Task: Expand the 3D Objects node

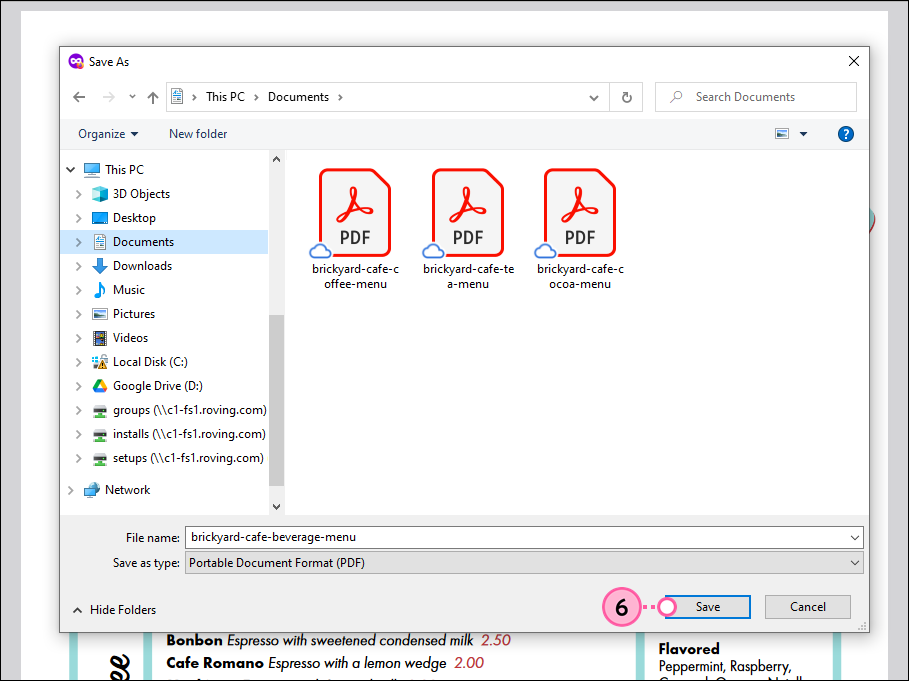Action: point(79,194)
